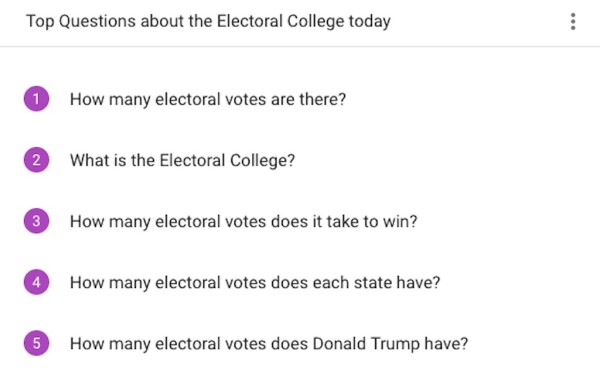The image size is (600, 387).
Task: Click the 'Top Questions about the Electoral College today' heading
Action: [208, 21]
